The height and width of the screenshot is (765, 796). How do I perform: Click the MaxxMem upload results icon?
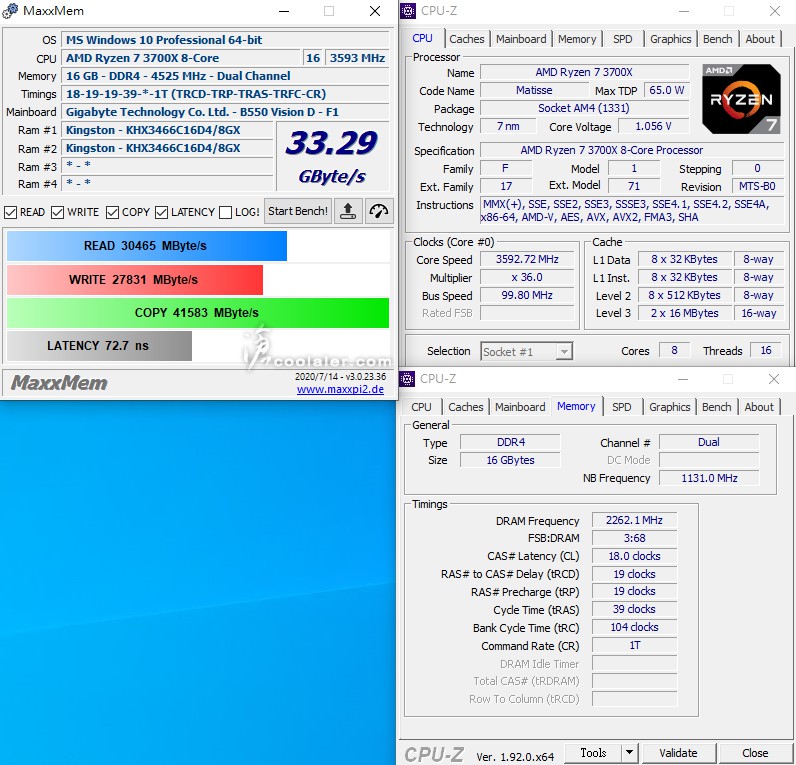pyautogui.click(x=348, y=211)
